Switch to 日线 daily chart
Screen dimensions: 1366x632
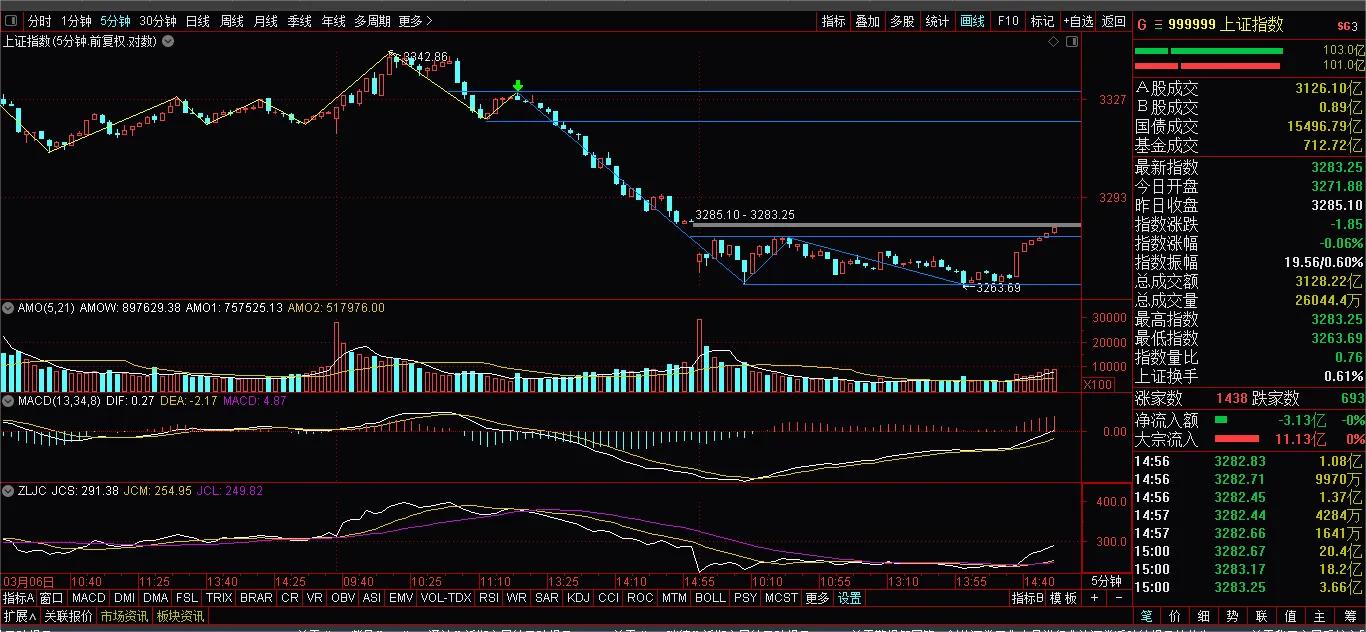coord(198,21)
